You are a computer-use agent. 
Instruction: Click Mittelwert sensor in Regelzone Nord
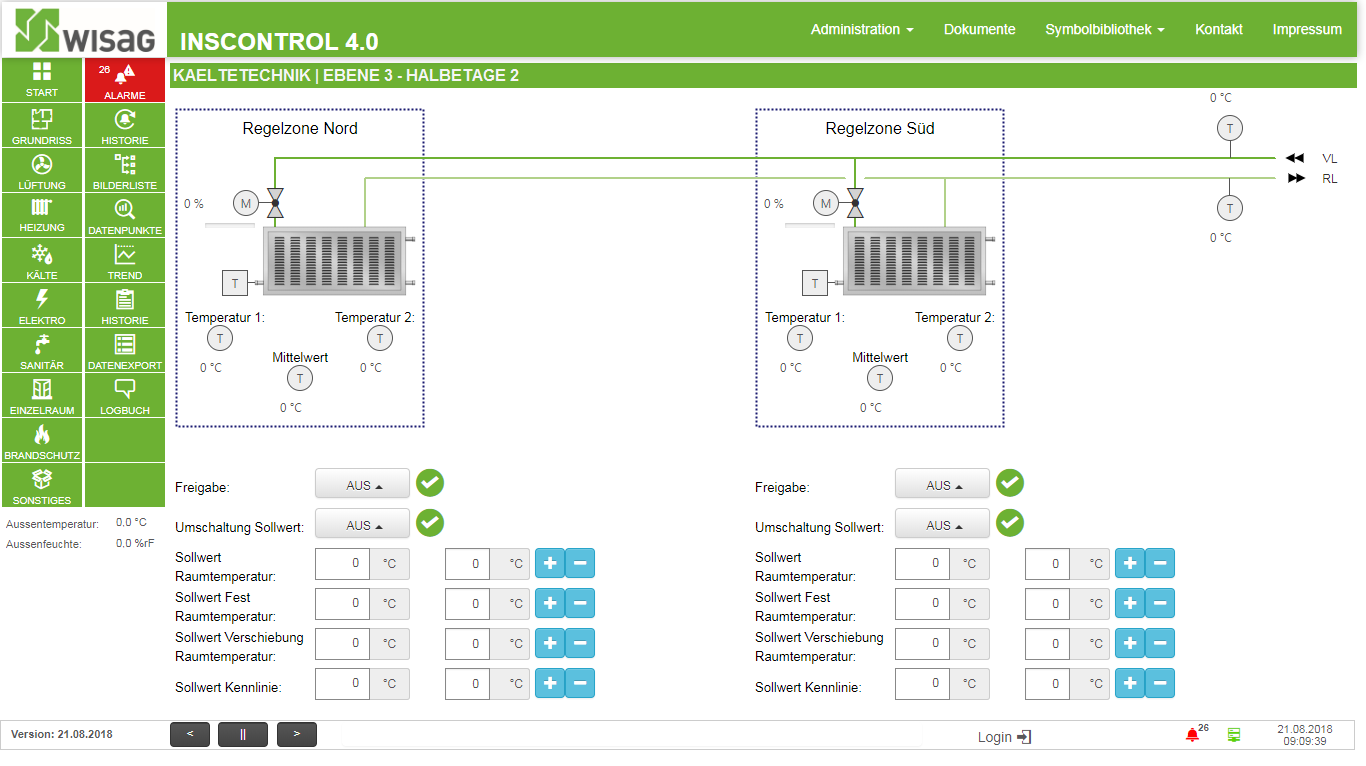tap(299, 378)
